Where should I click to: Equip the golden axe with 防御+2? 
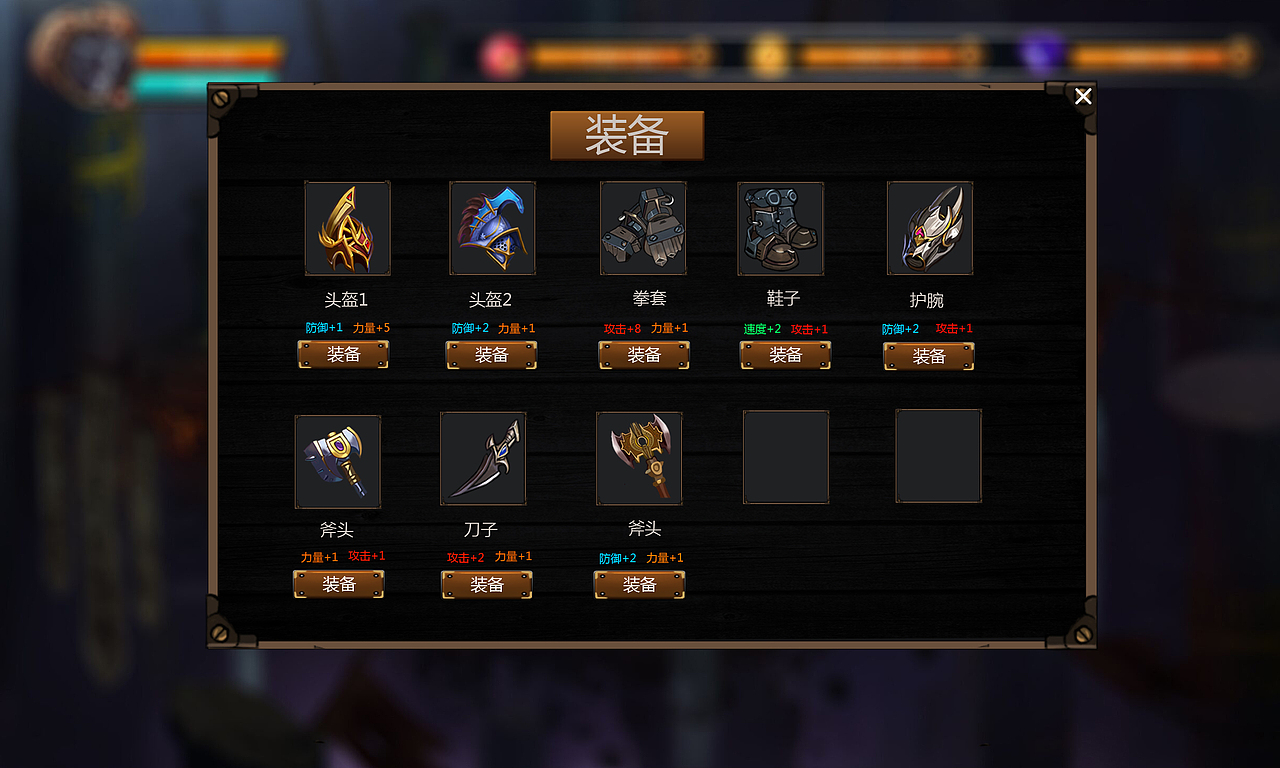tap(639, 585)
